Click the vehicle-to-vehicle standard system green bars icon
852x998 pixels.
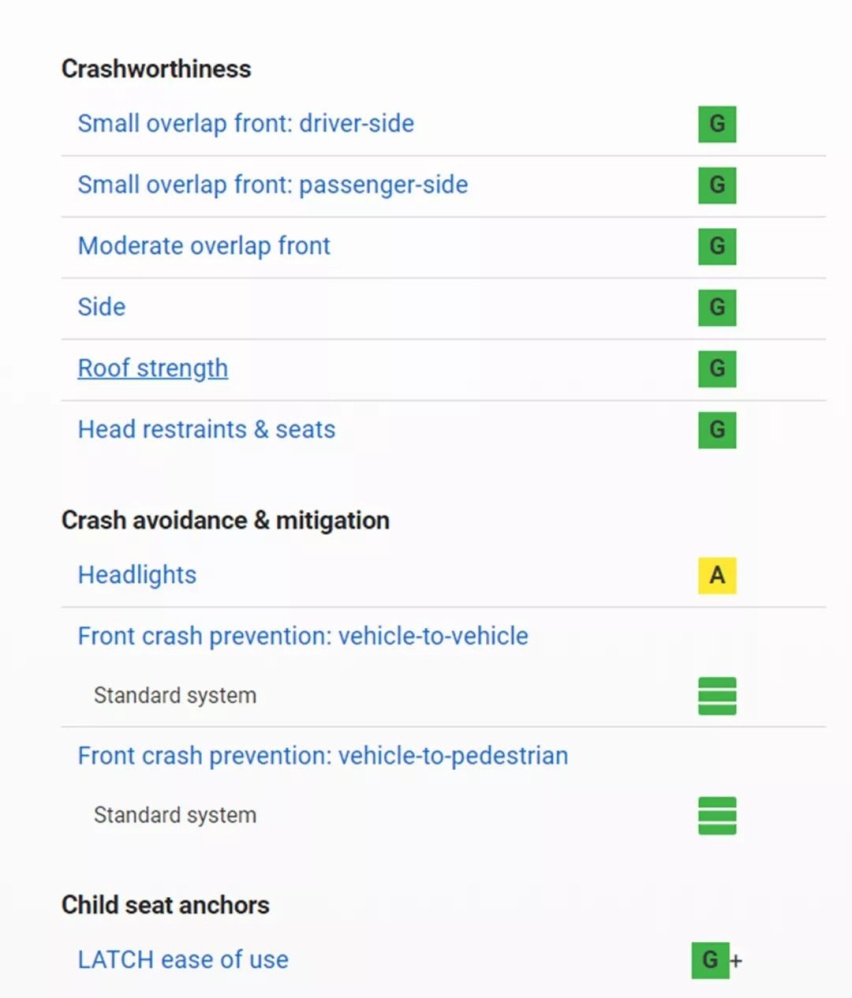tap(717, 696)
